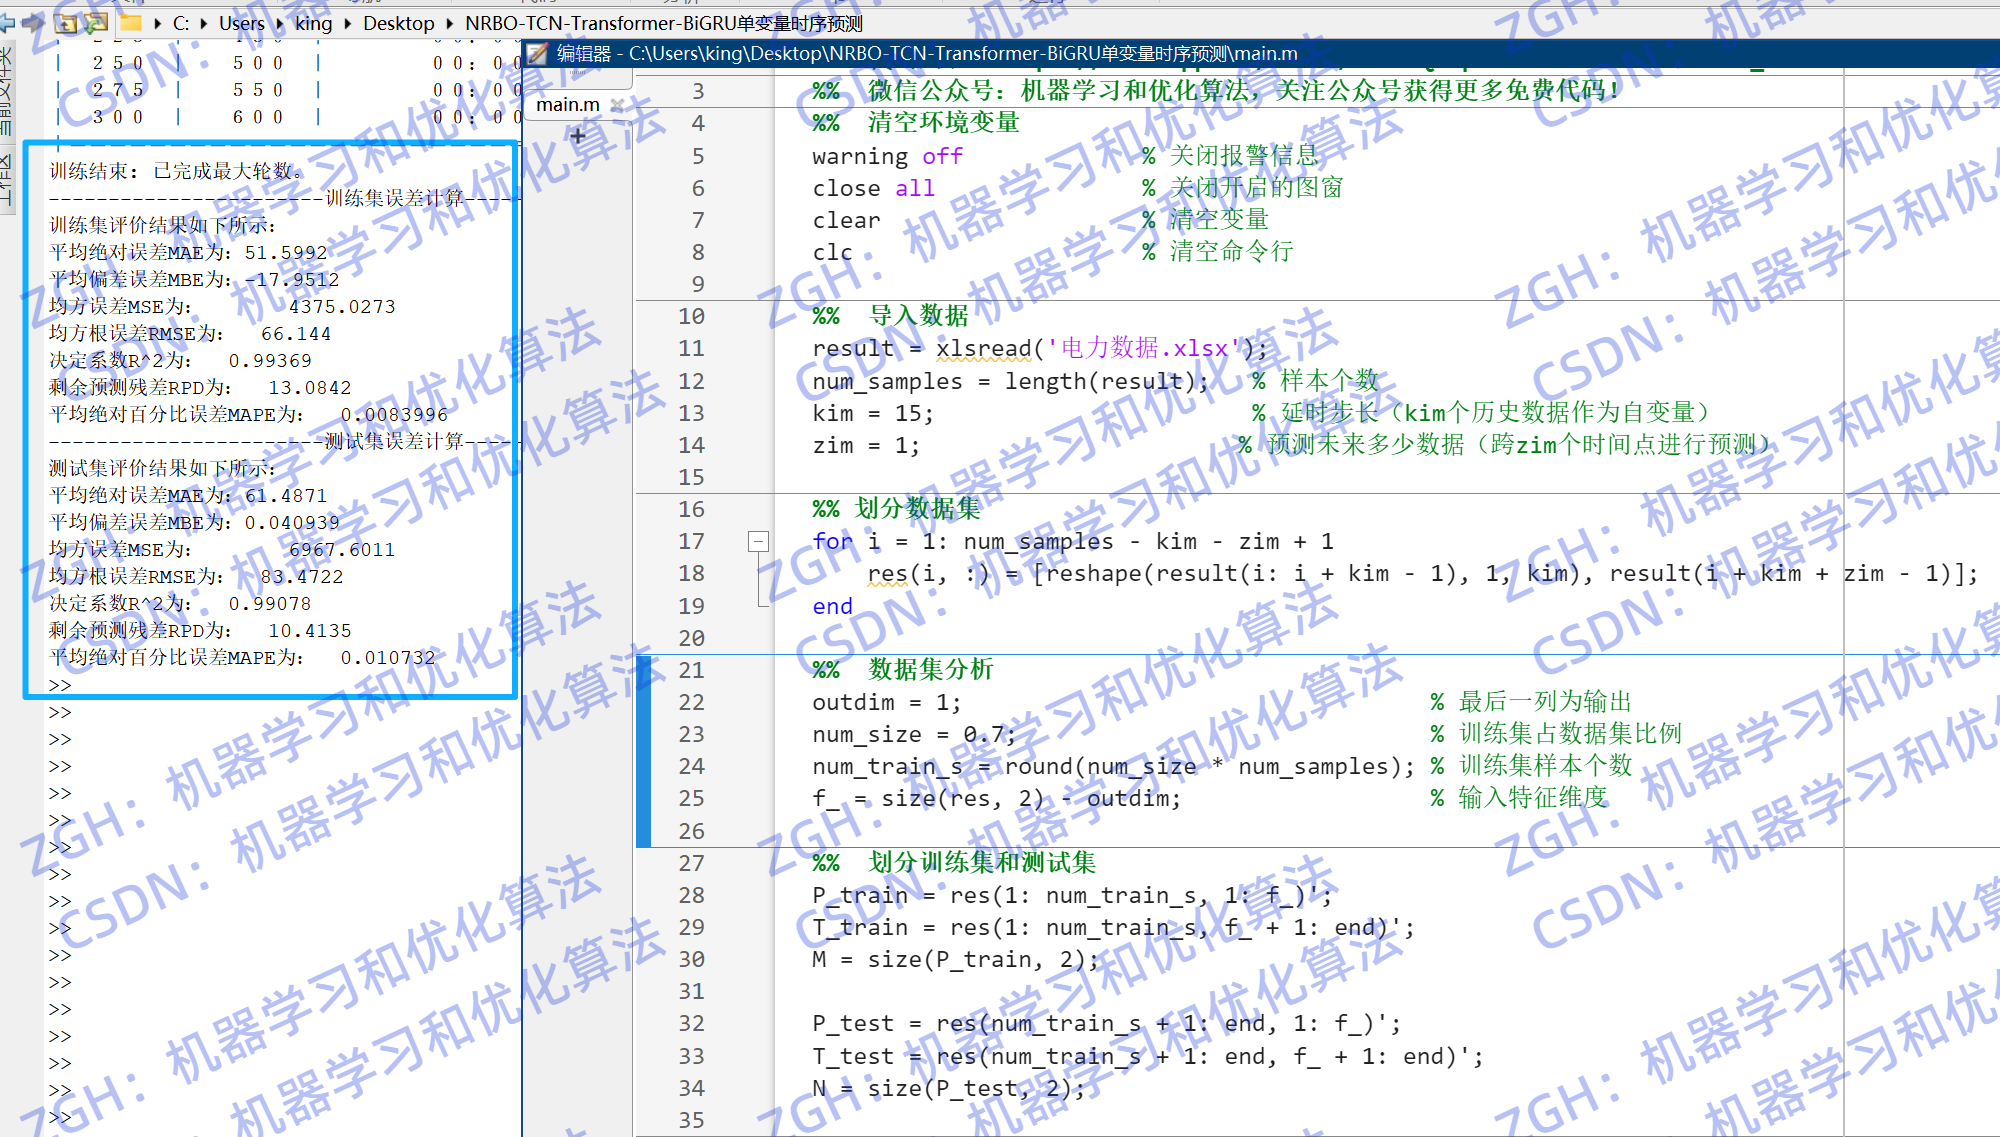
Task: Open NRBO-TCN-Transformer-BiGRU folder breadcrumb
Action: [662, 23]
